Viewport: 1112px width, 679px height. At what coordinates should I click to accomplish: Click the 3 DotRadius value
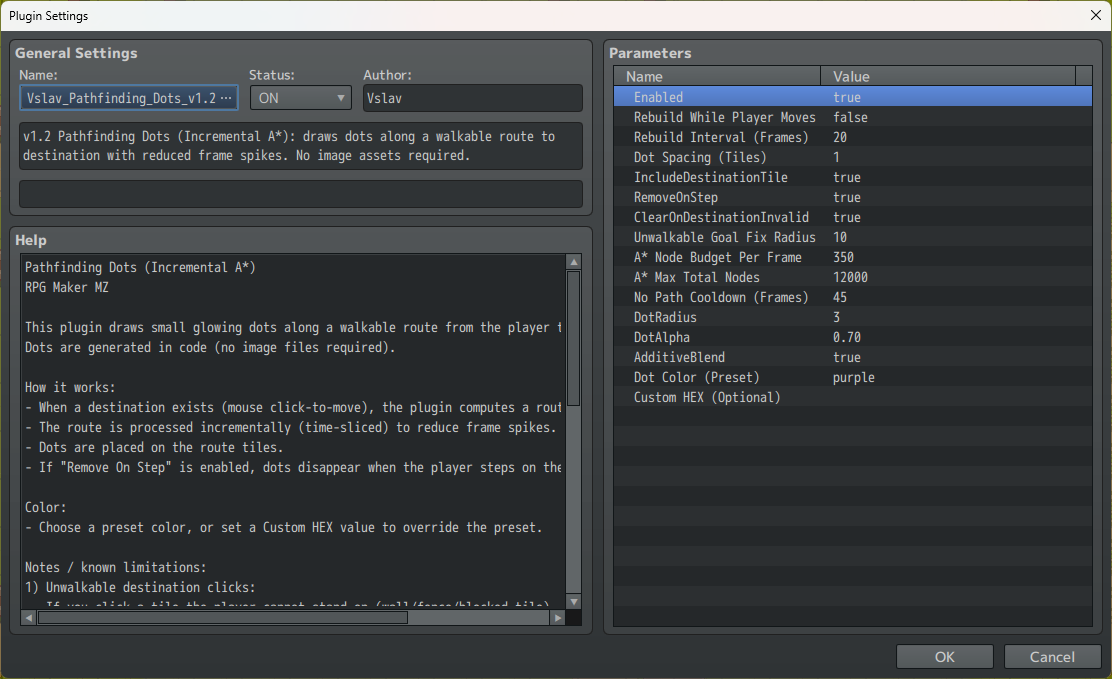pyautogui.click(x=836, y=317)
